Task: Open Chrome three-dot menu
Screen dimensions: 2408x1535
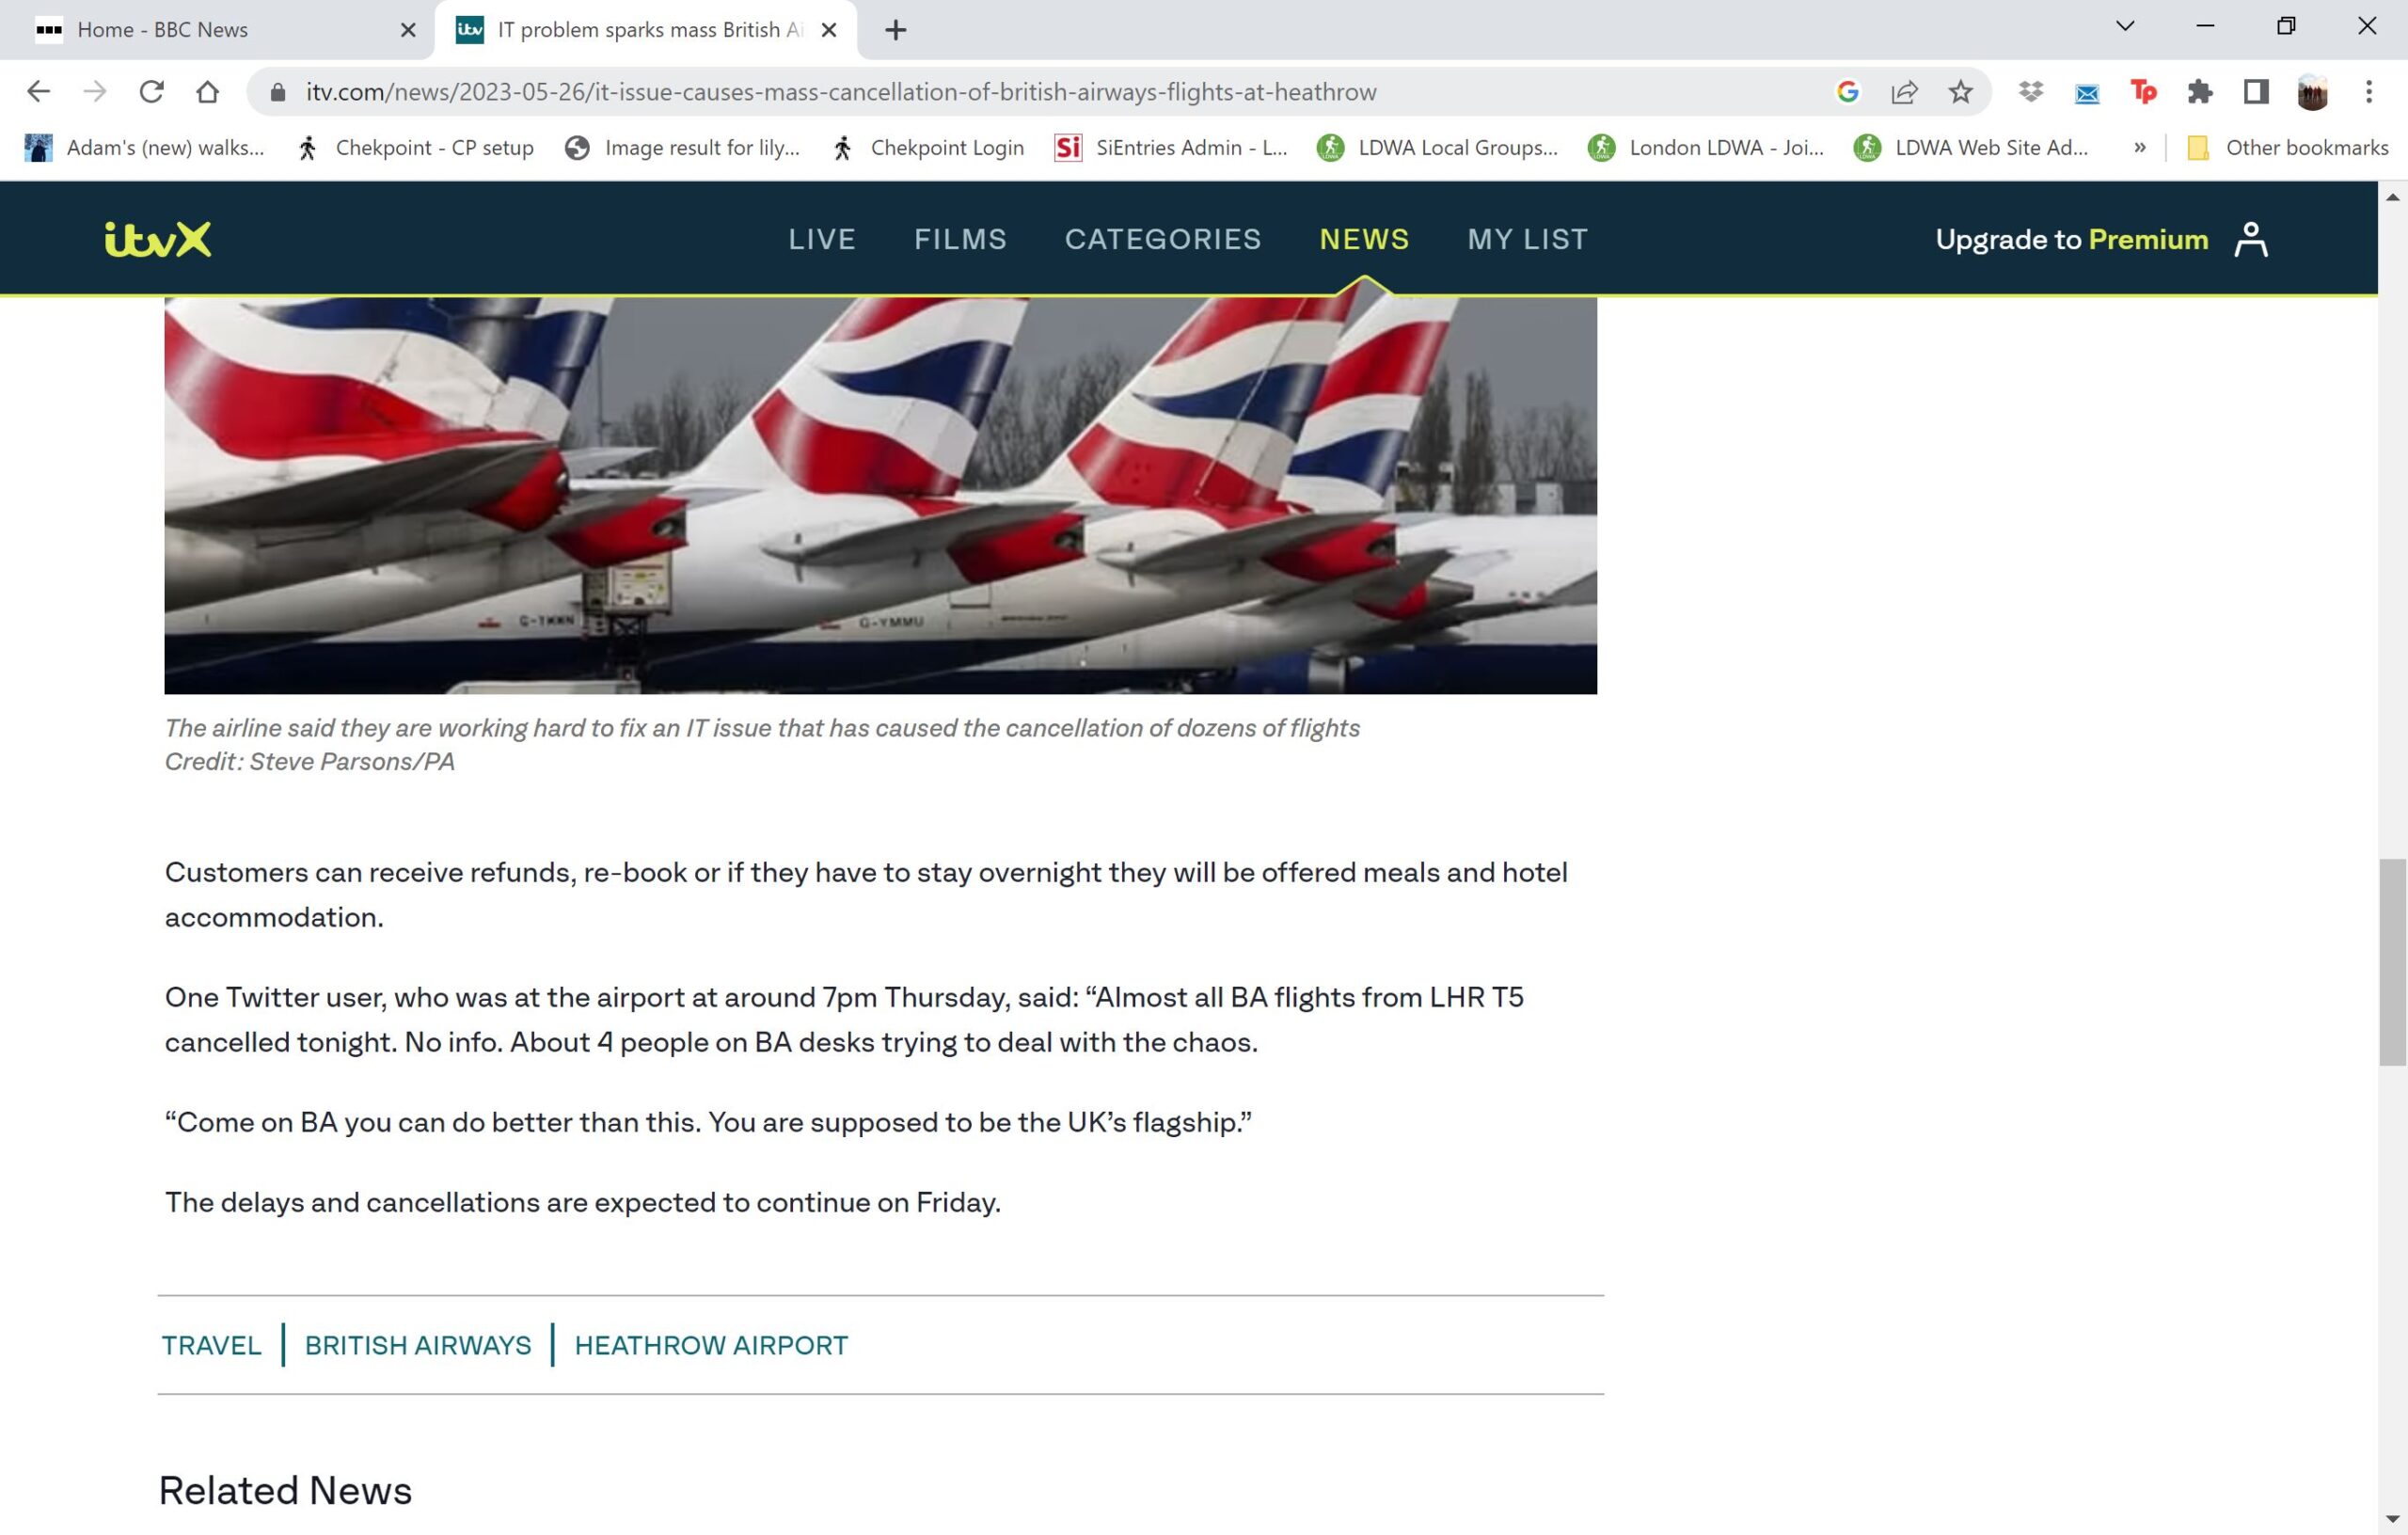Action: tap(2368, 92)
